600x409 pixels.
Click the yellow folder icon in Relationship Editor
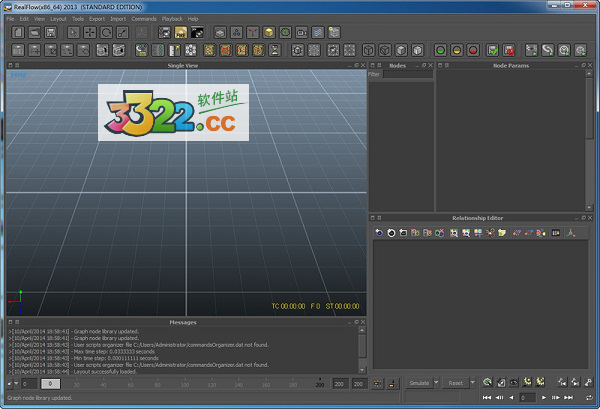pyautogui.click(x=501, y=233)
